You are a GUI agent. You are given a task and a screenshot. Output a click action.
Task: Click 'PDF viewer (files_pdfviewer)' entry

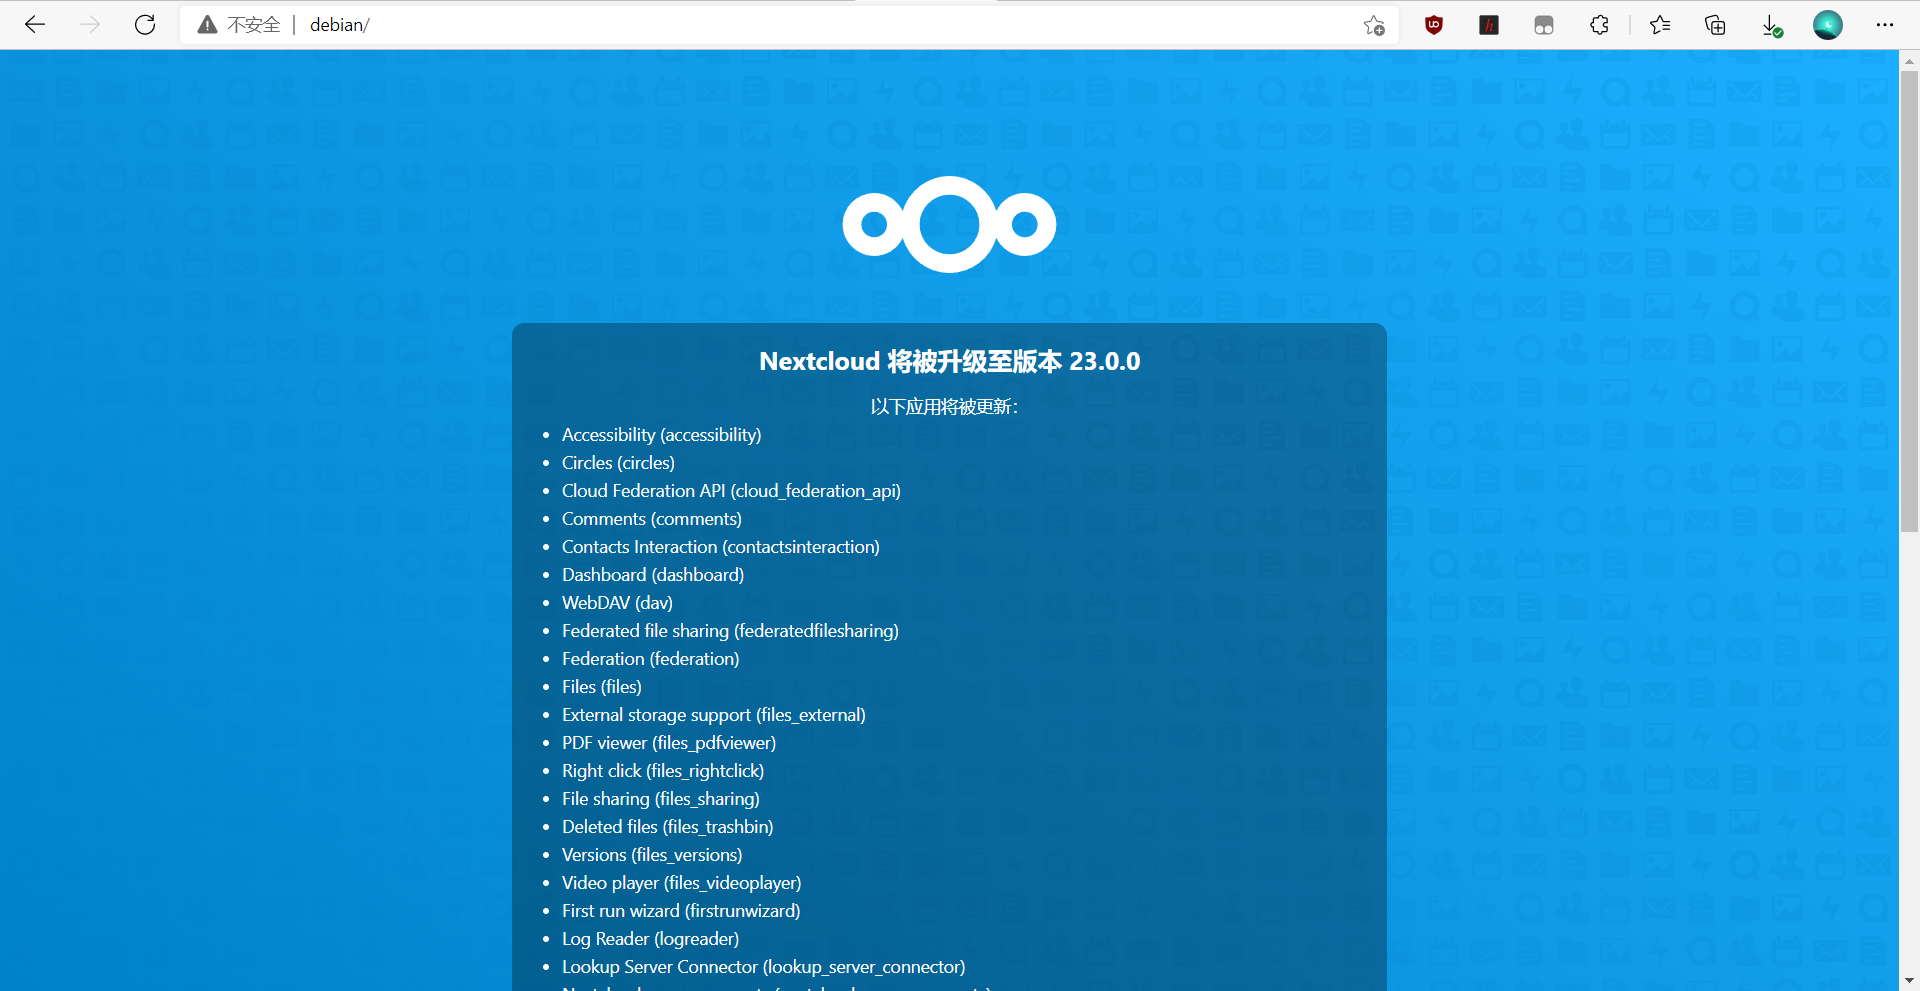coord(669,743)
